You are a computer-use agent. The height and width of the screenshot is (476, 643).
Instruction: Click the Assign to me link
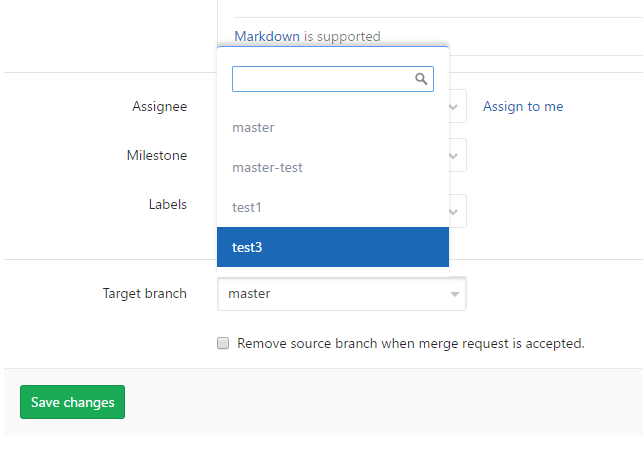523,107
